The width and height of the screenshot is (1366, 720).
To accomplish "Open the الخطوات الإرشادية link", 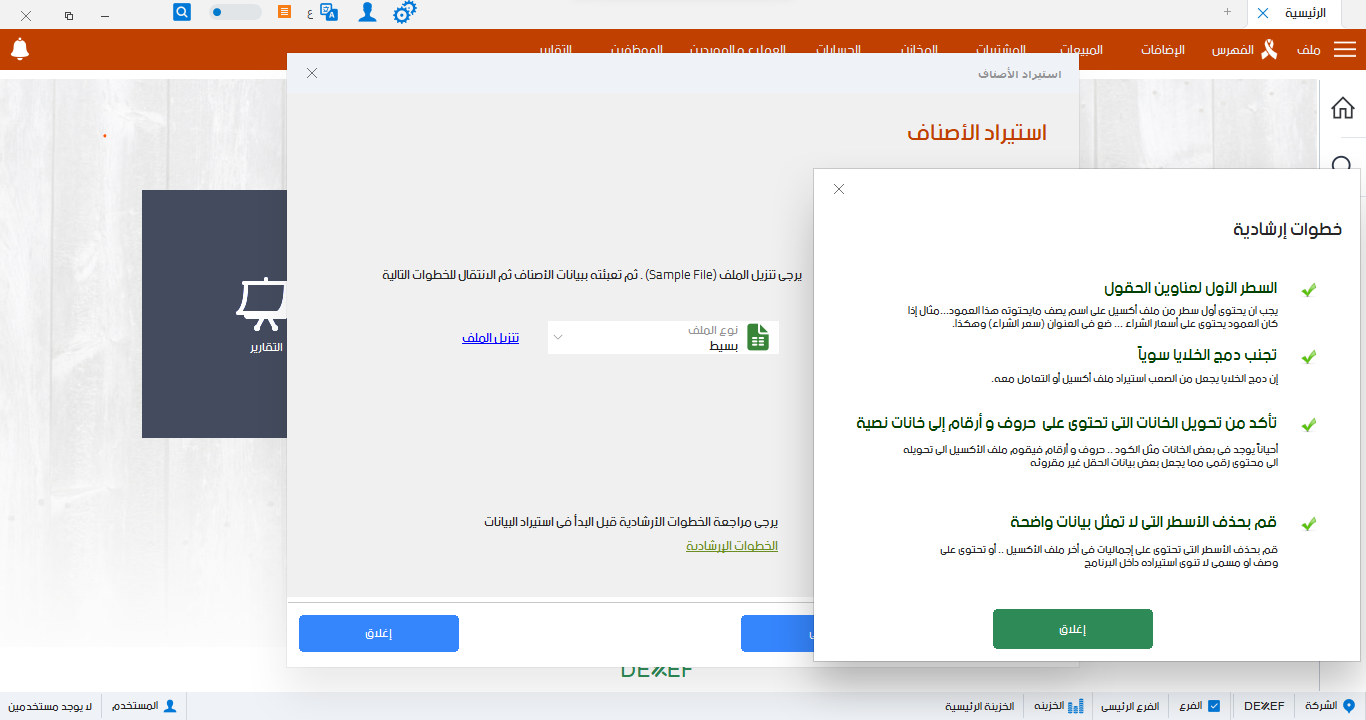I will pyautogui.click(x=731, y=546).
